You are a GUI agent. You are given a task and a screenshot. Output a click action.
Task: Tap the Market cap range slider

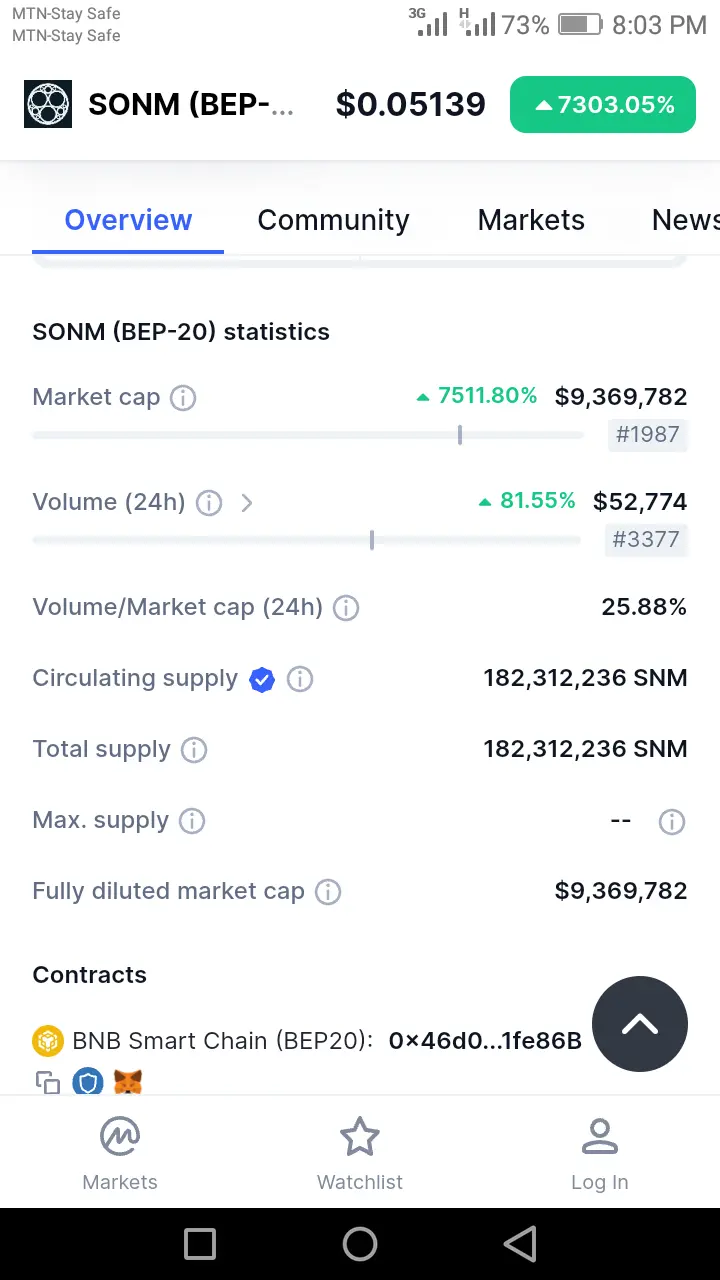pos(308,435)
